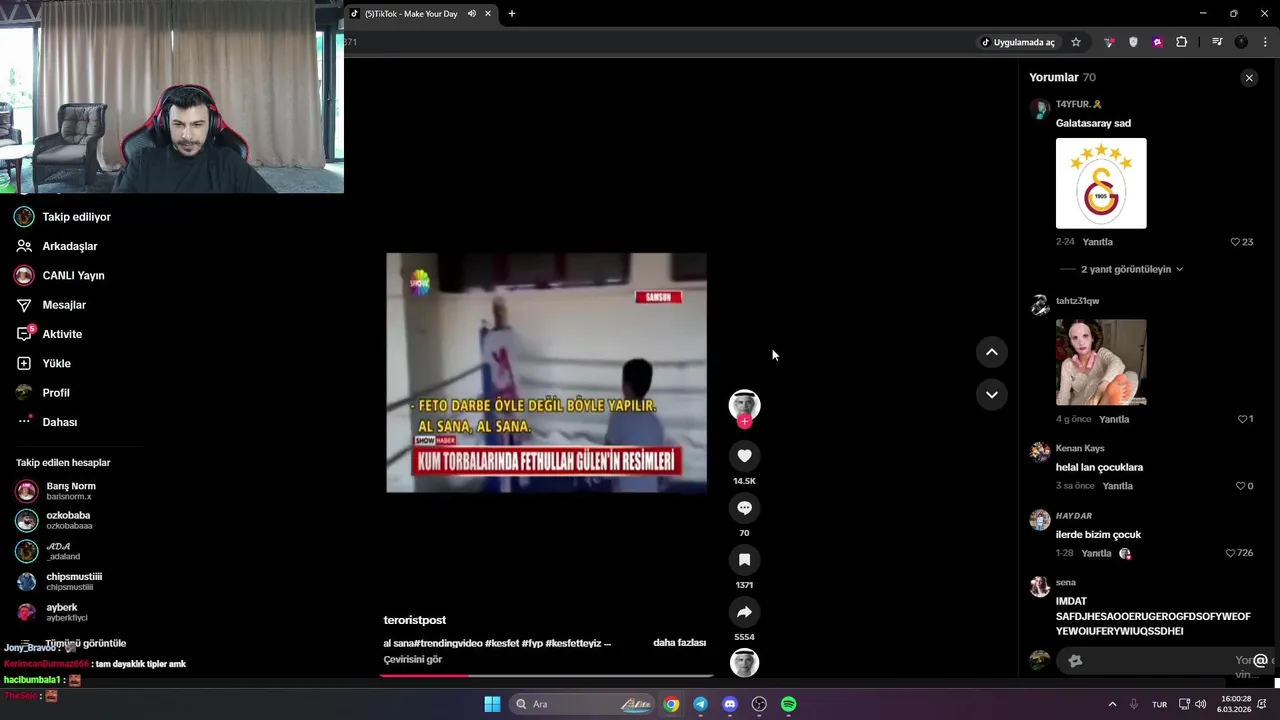1280x720 pixels.
Task: Go to previous video with up arrow
Action: tap(991, 352)
